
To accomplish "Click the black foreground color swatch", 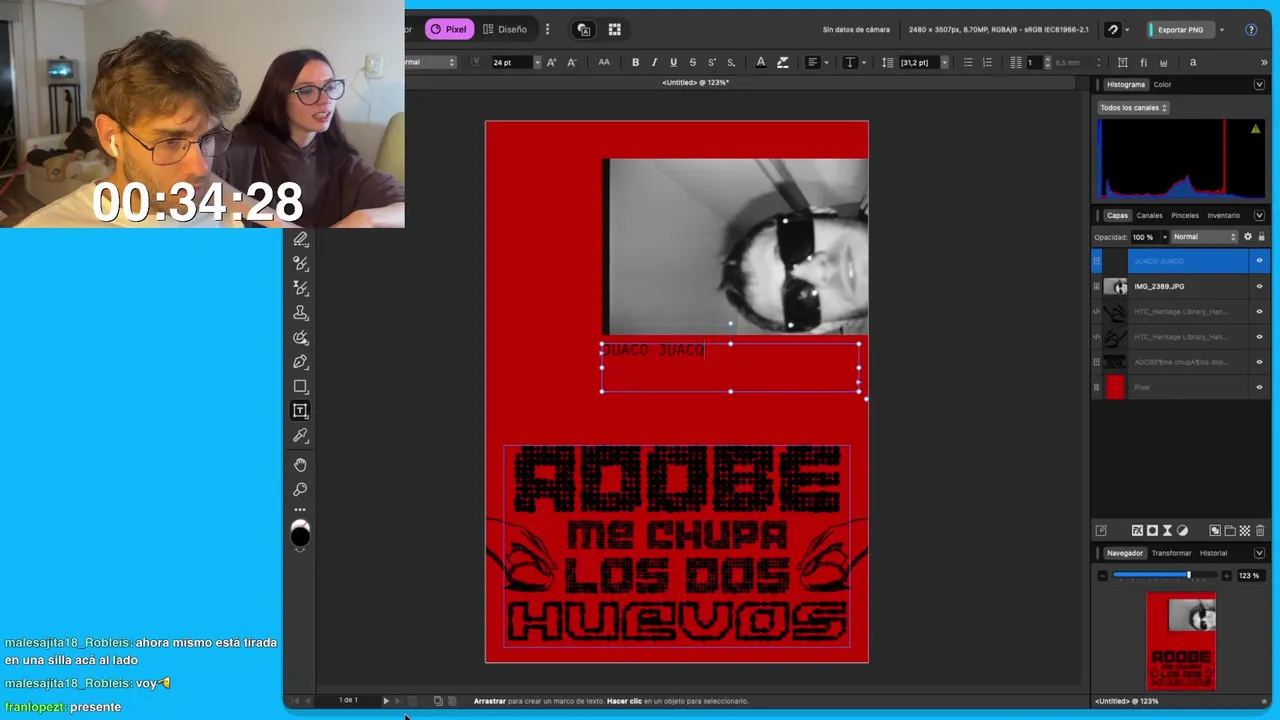I will [300, 536].
